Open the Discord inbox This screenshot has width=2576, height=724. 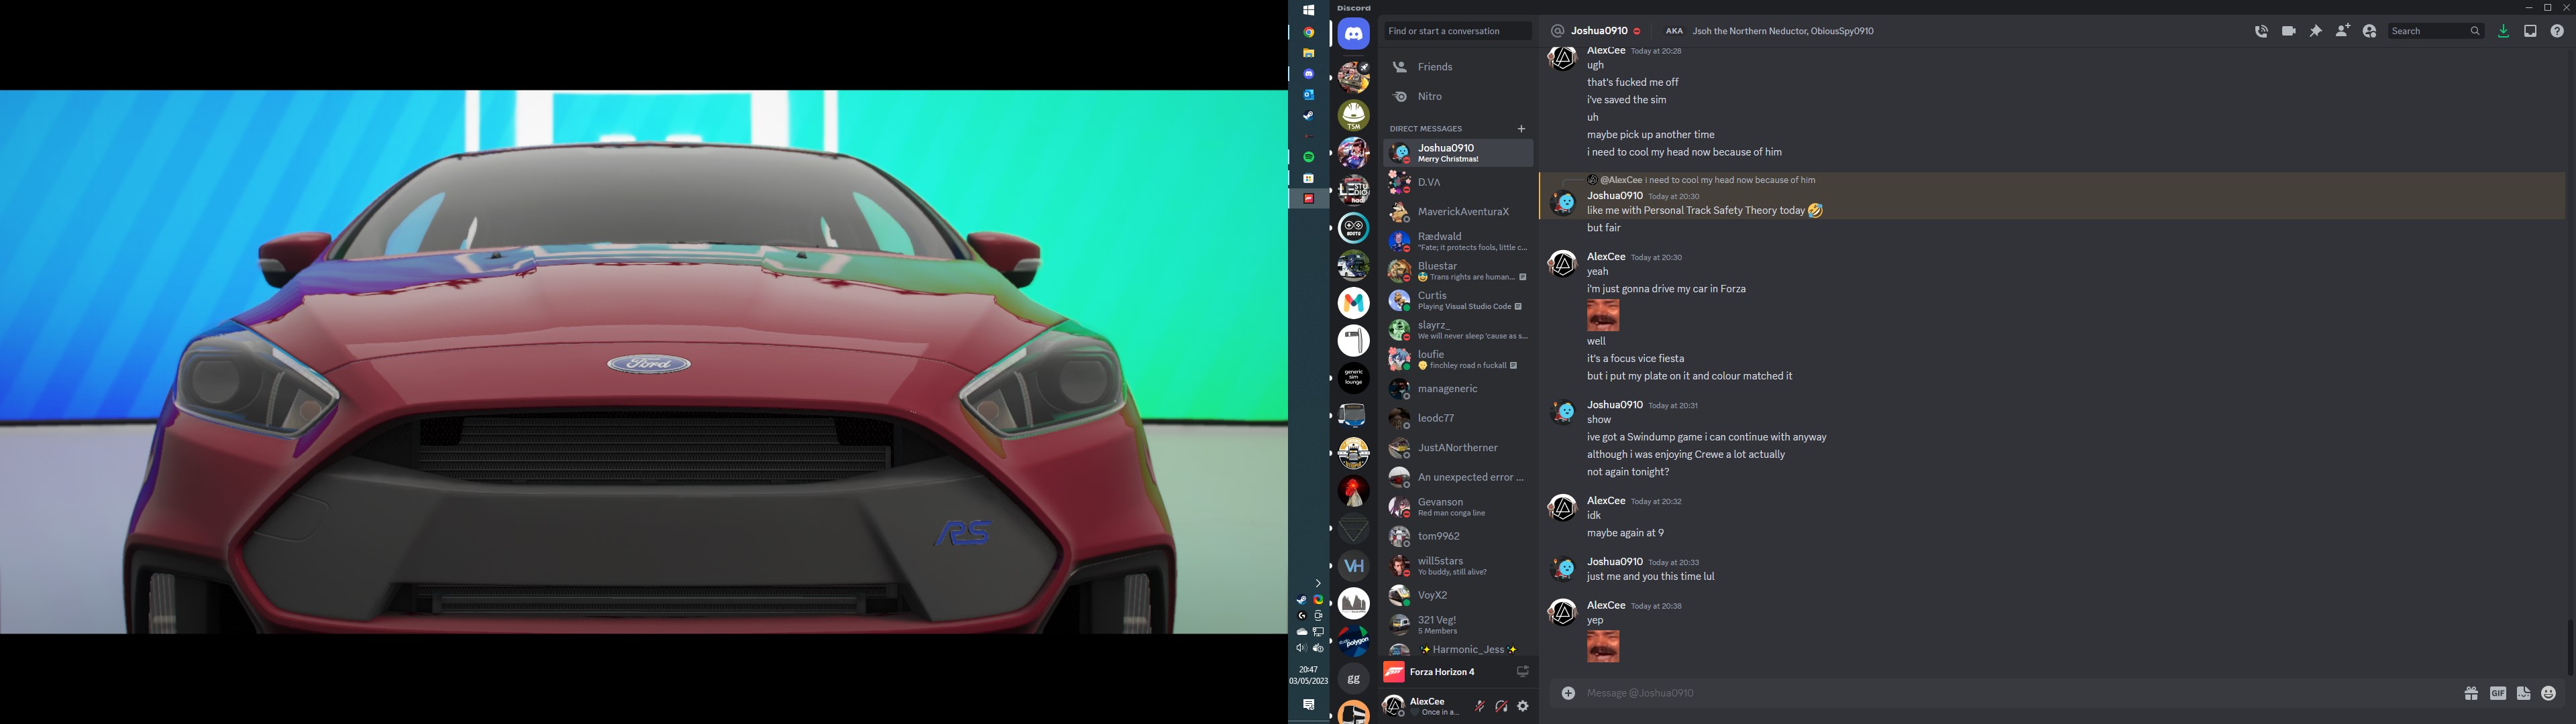pyautogui.click(x=2530, y=32)
